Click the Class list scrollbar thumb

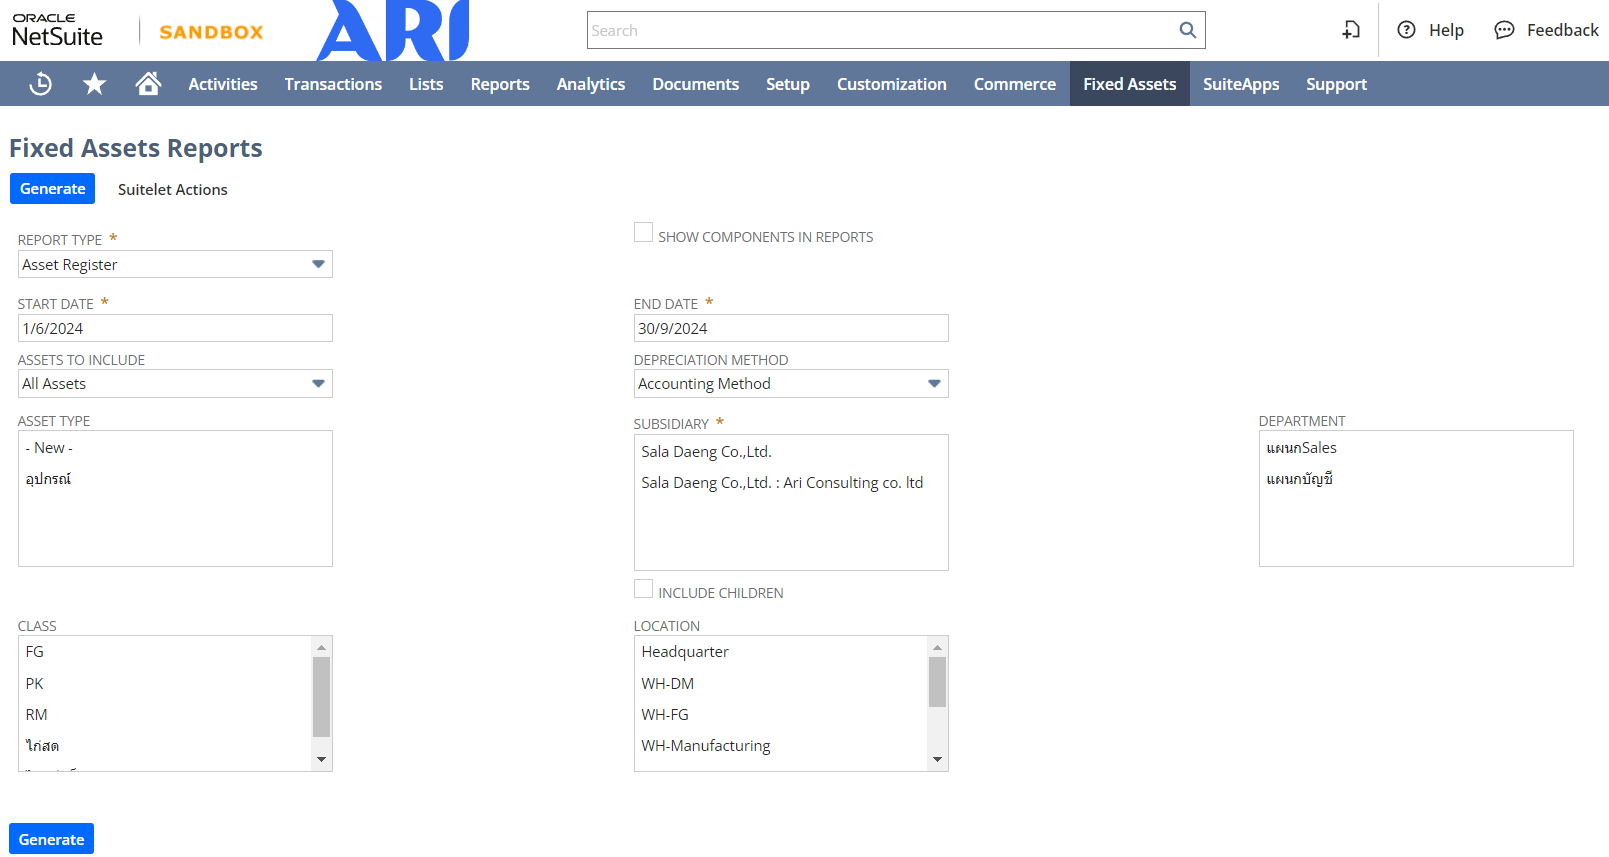[x=321, y=697]
